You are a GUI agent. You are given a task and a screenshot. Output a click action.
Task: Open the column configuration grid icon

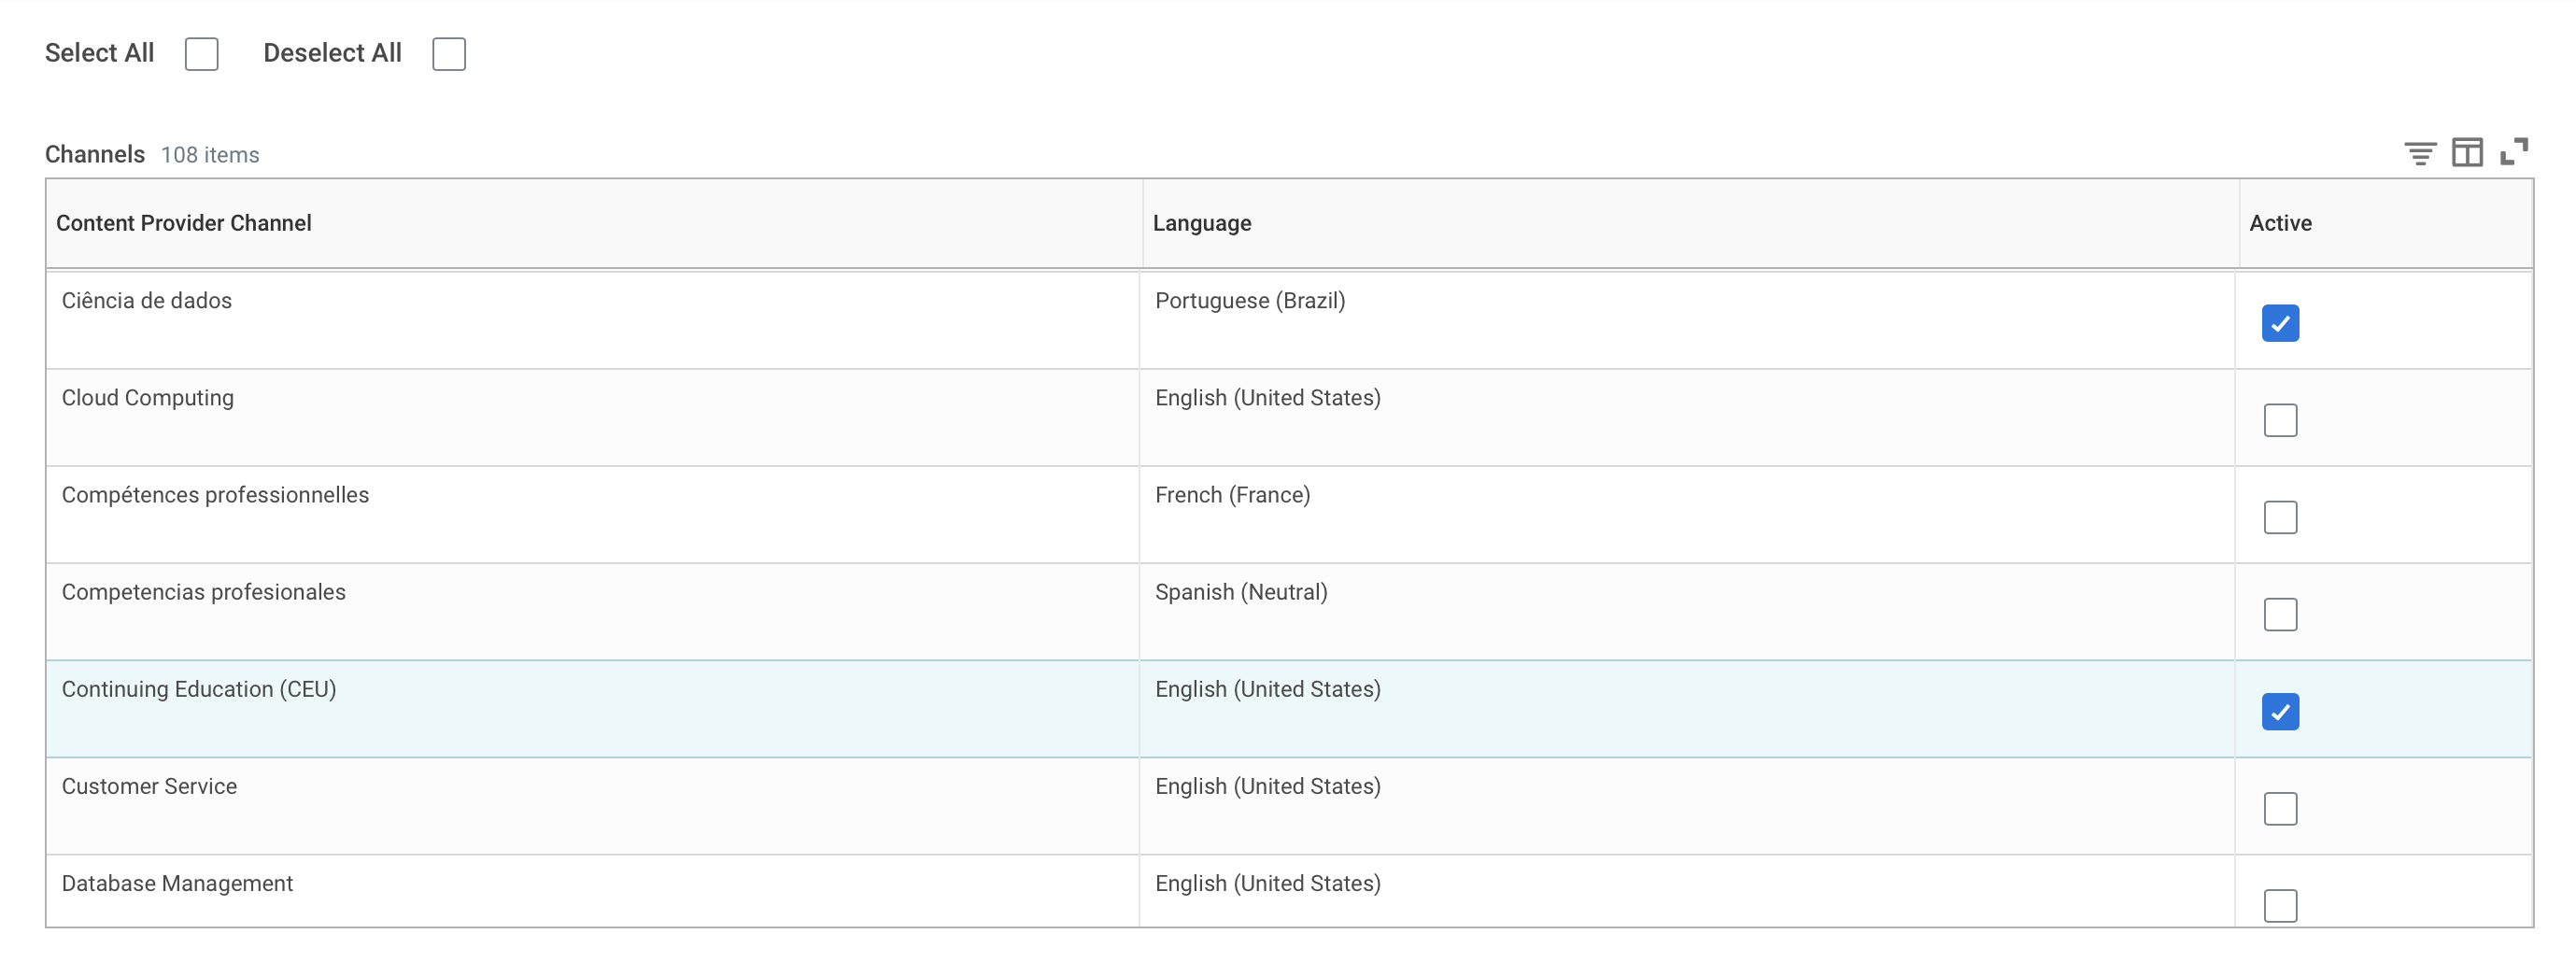(x=2466, y=153)
